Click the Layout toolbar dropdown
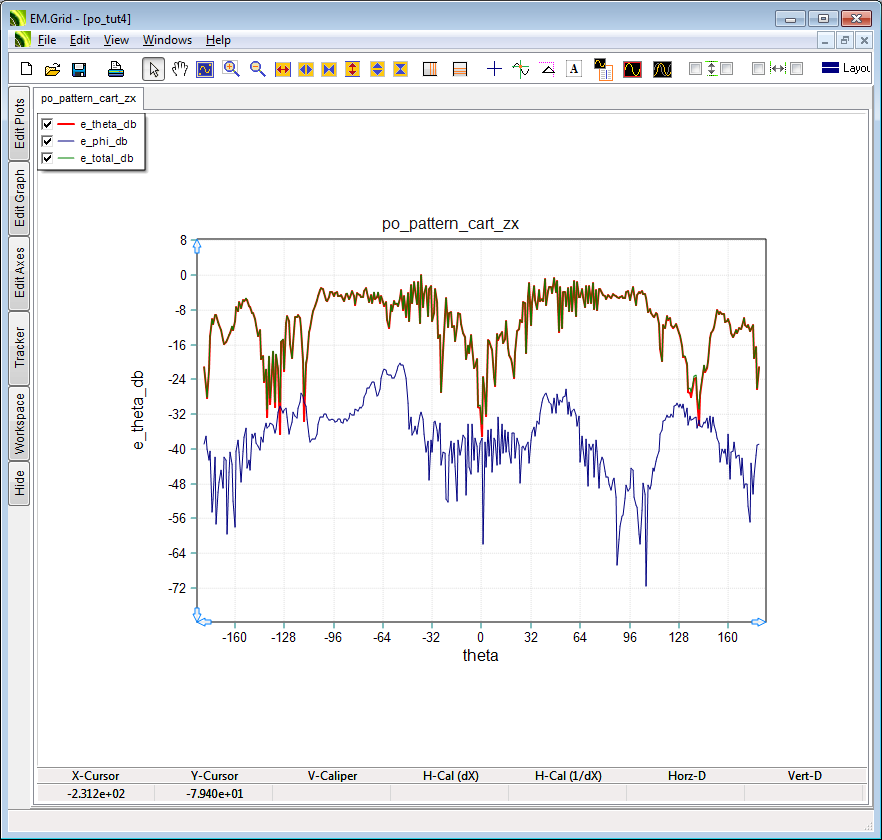This screenshot has height=840, width=882. (x=845, y=69)
